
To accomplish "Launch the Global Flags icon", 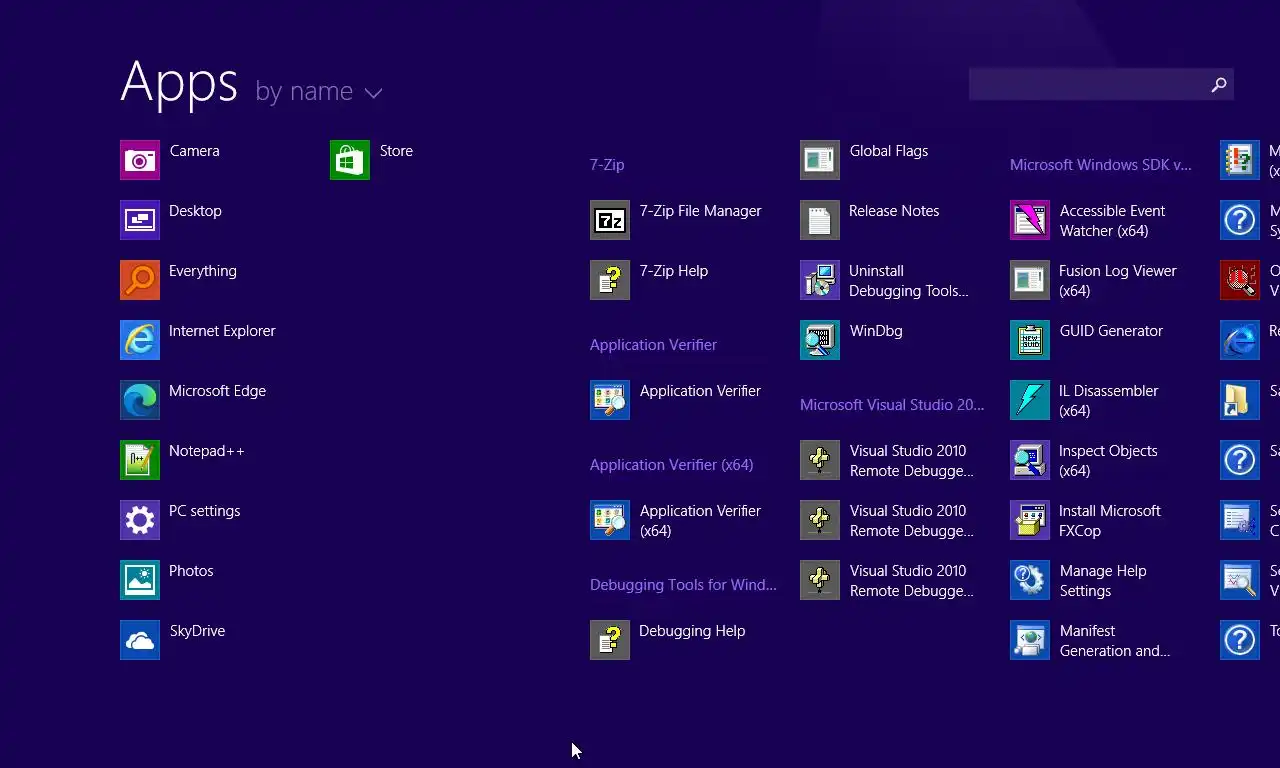I will [x=820, y=160].
